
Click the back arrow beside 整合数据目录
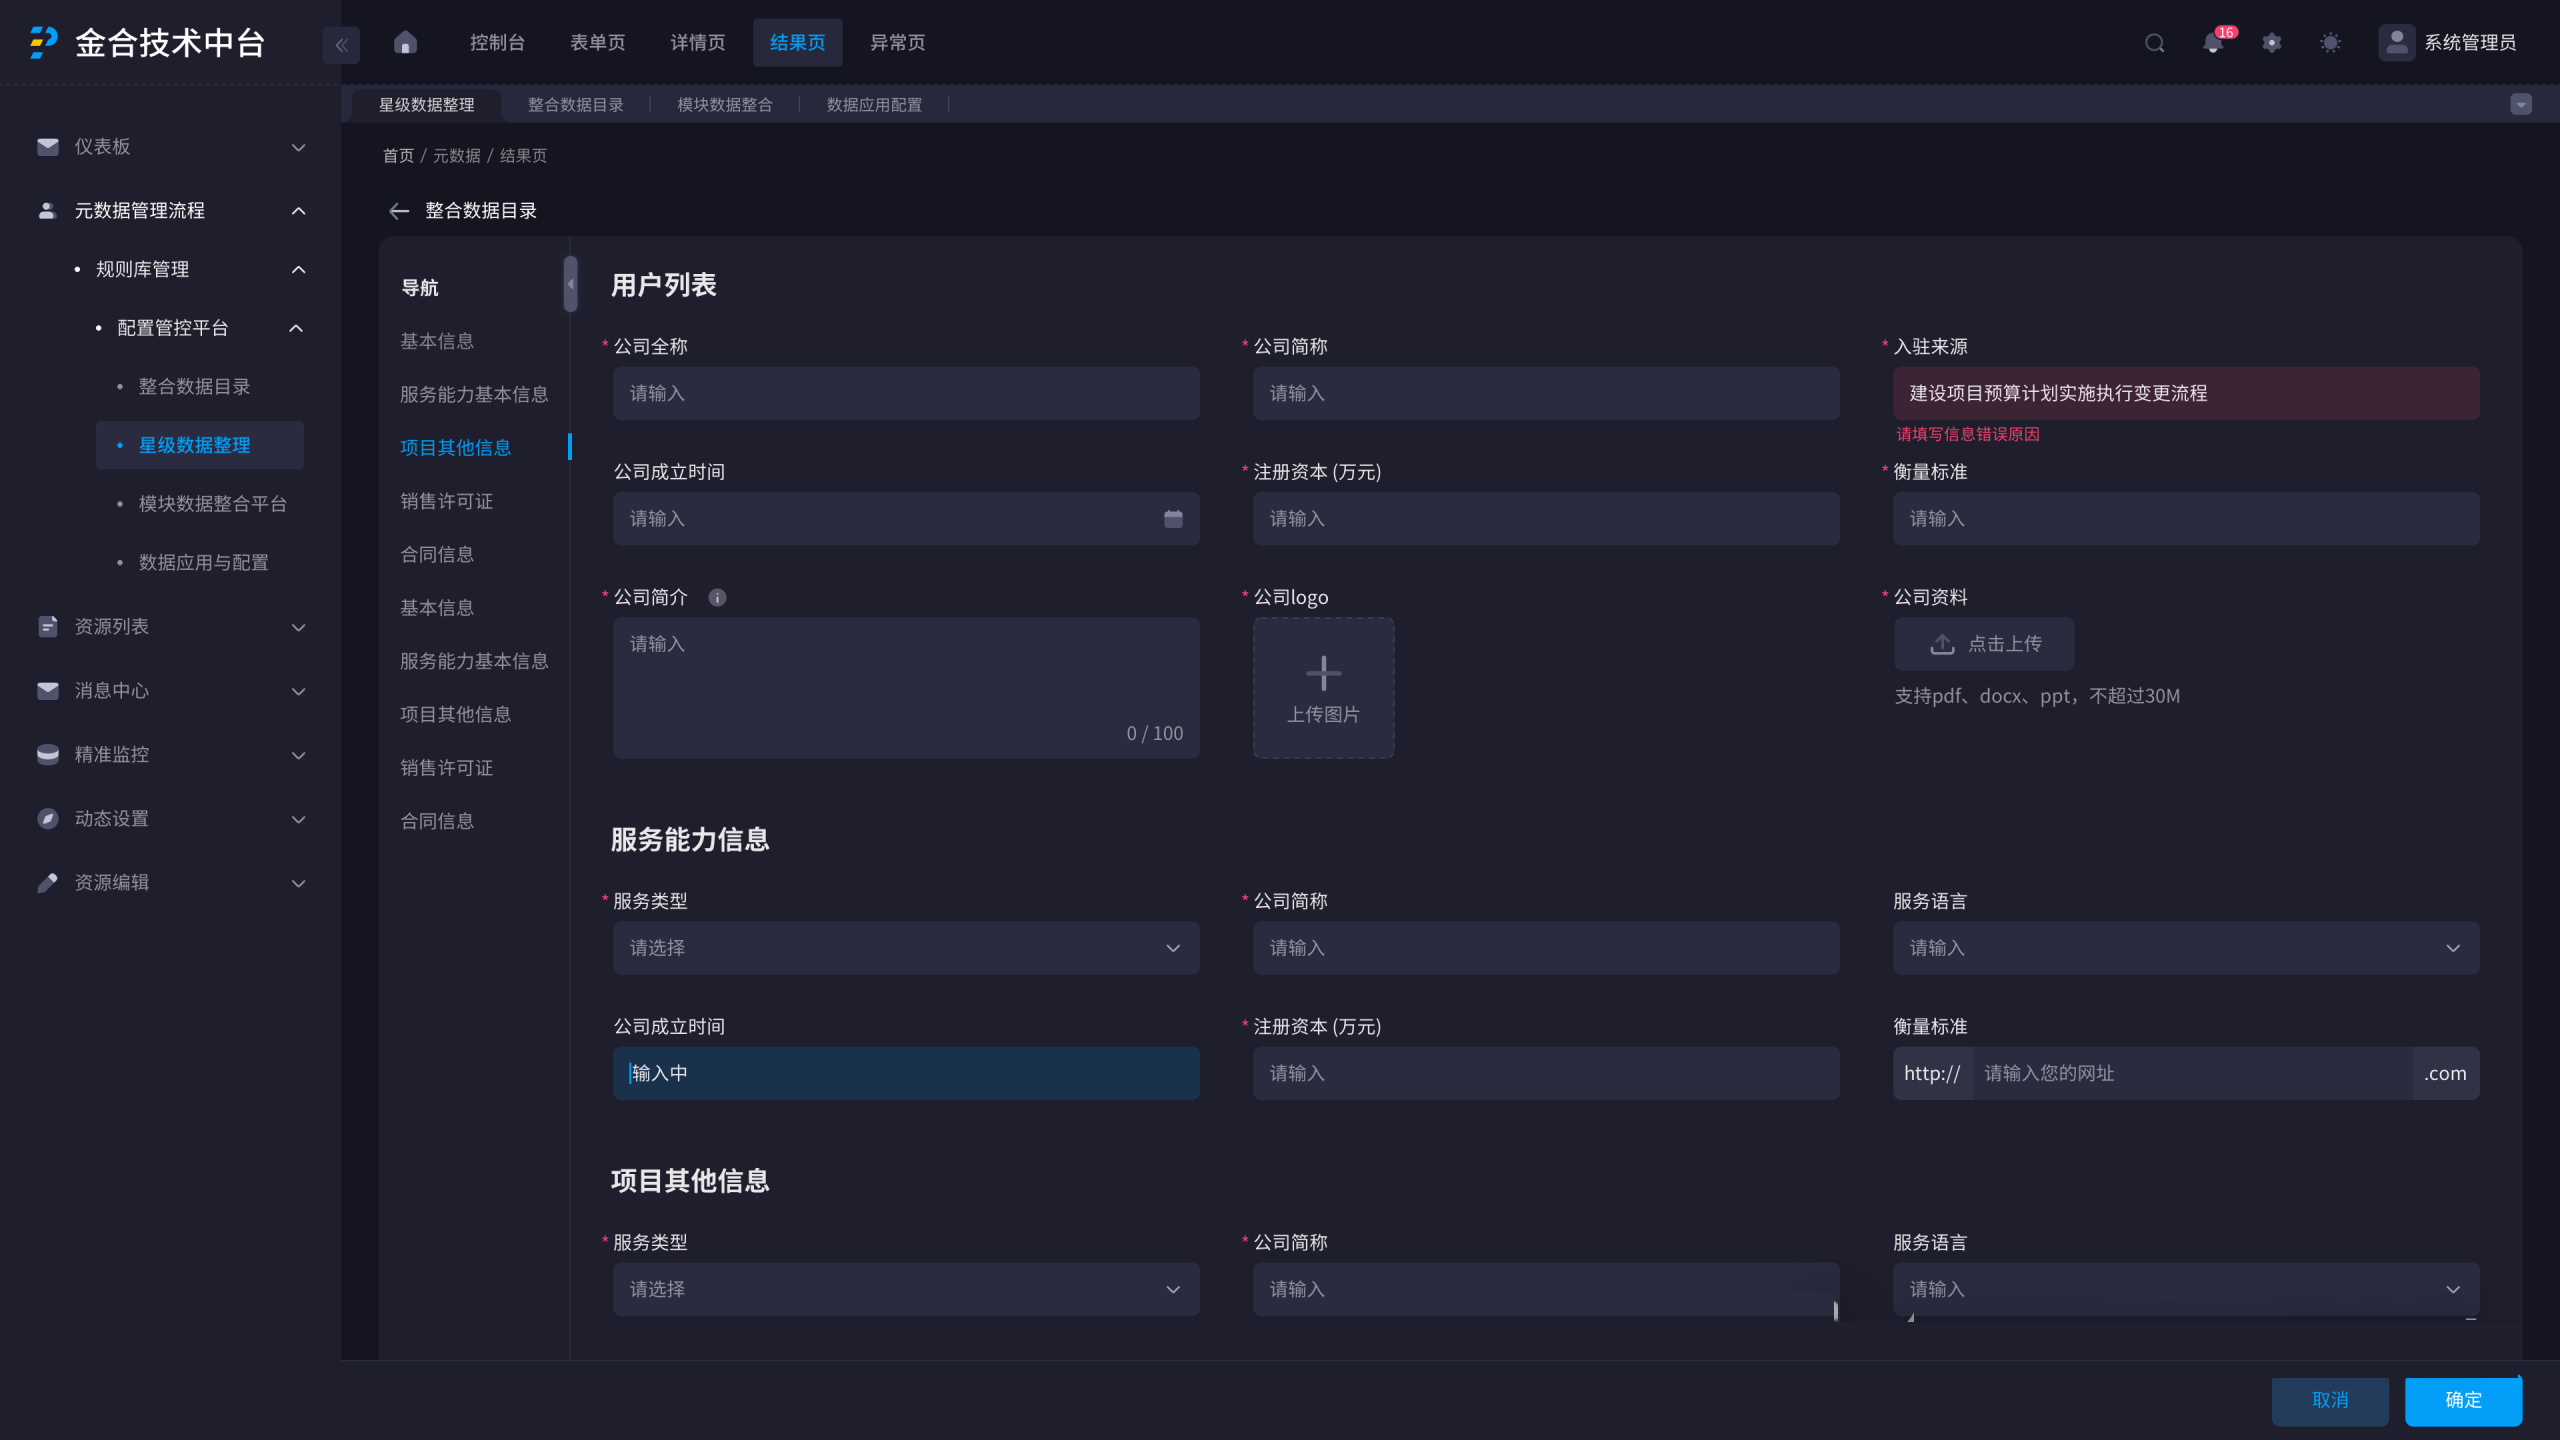coord(399,211)
